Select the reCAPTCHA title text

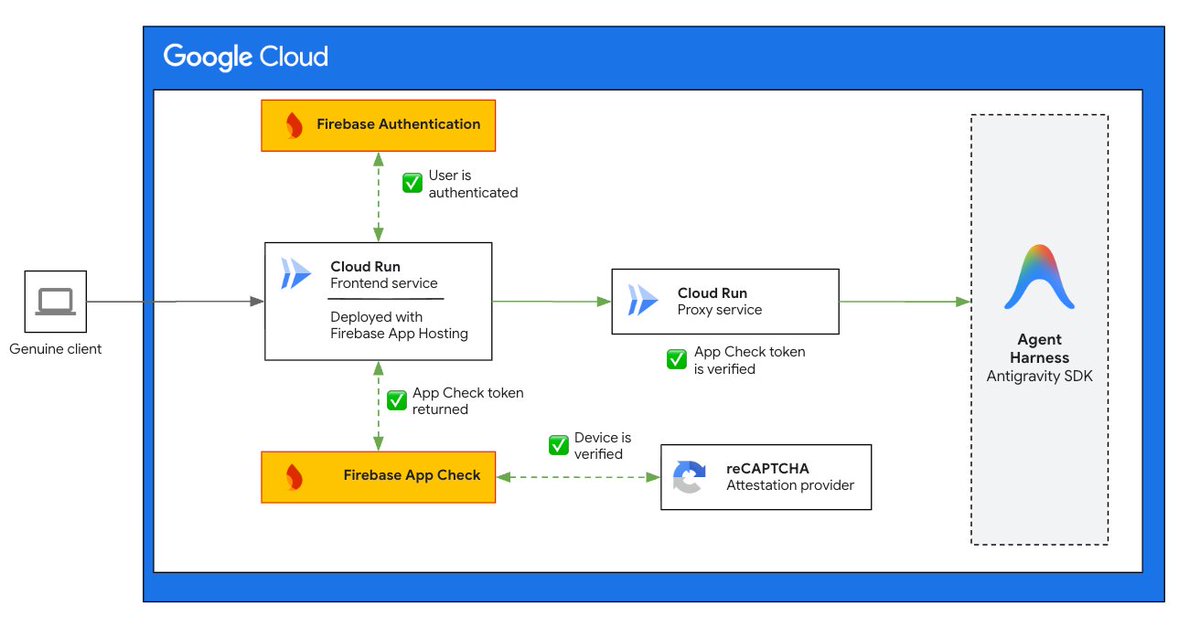(x=766, y=468)
